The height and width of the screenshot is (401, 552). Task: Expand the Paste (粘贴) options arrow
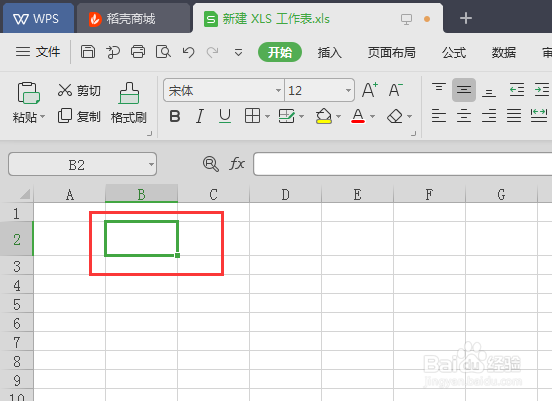tap(43, 117)
